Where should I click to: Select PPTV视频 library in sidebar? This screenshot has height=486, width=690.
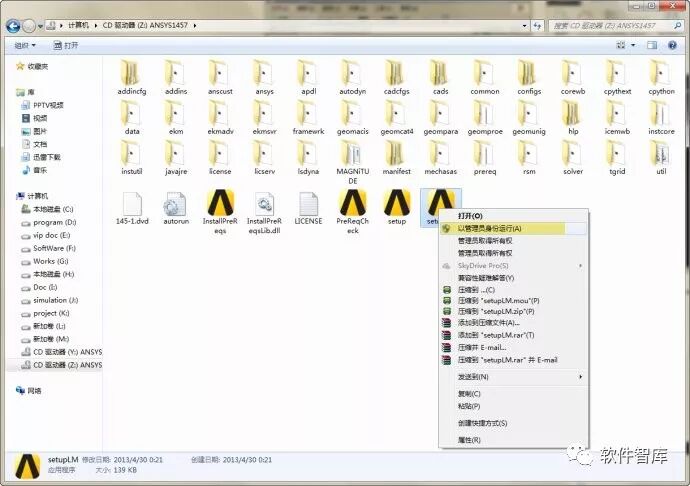point(43,105)
